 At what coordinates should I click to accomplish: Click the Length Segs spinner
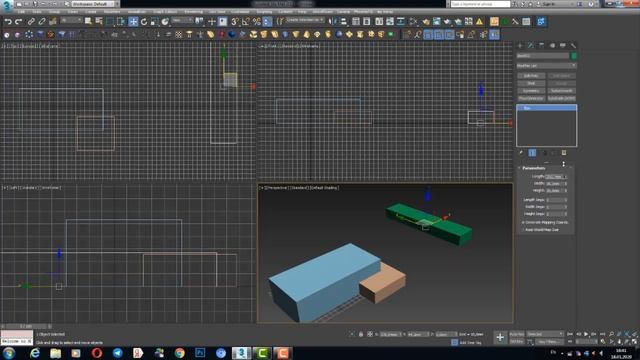click(x=565, y=200)
